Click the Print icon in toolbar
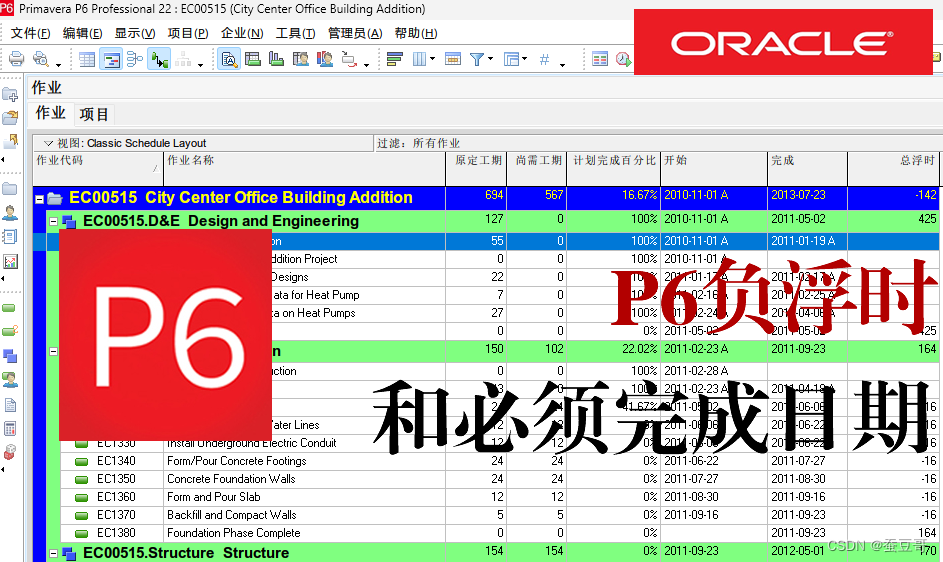Viewport: 943px width, 562px height. tap(16, 59)
